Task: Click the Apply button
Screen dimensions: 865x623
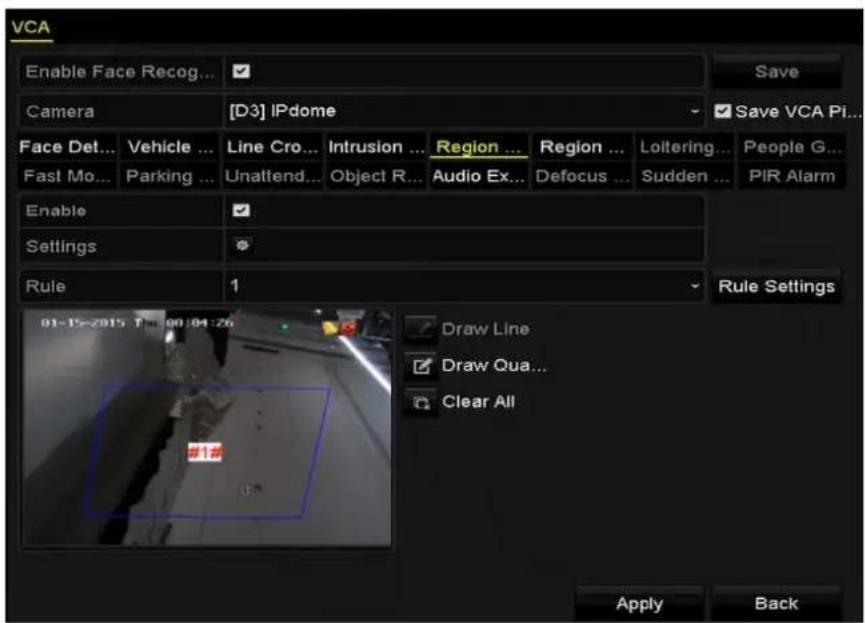Action: coord(639,604)
